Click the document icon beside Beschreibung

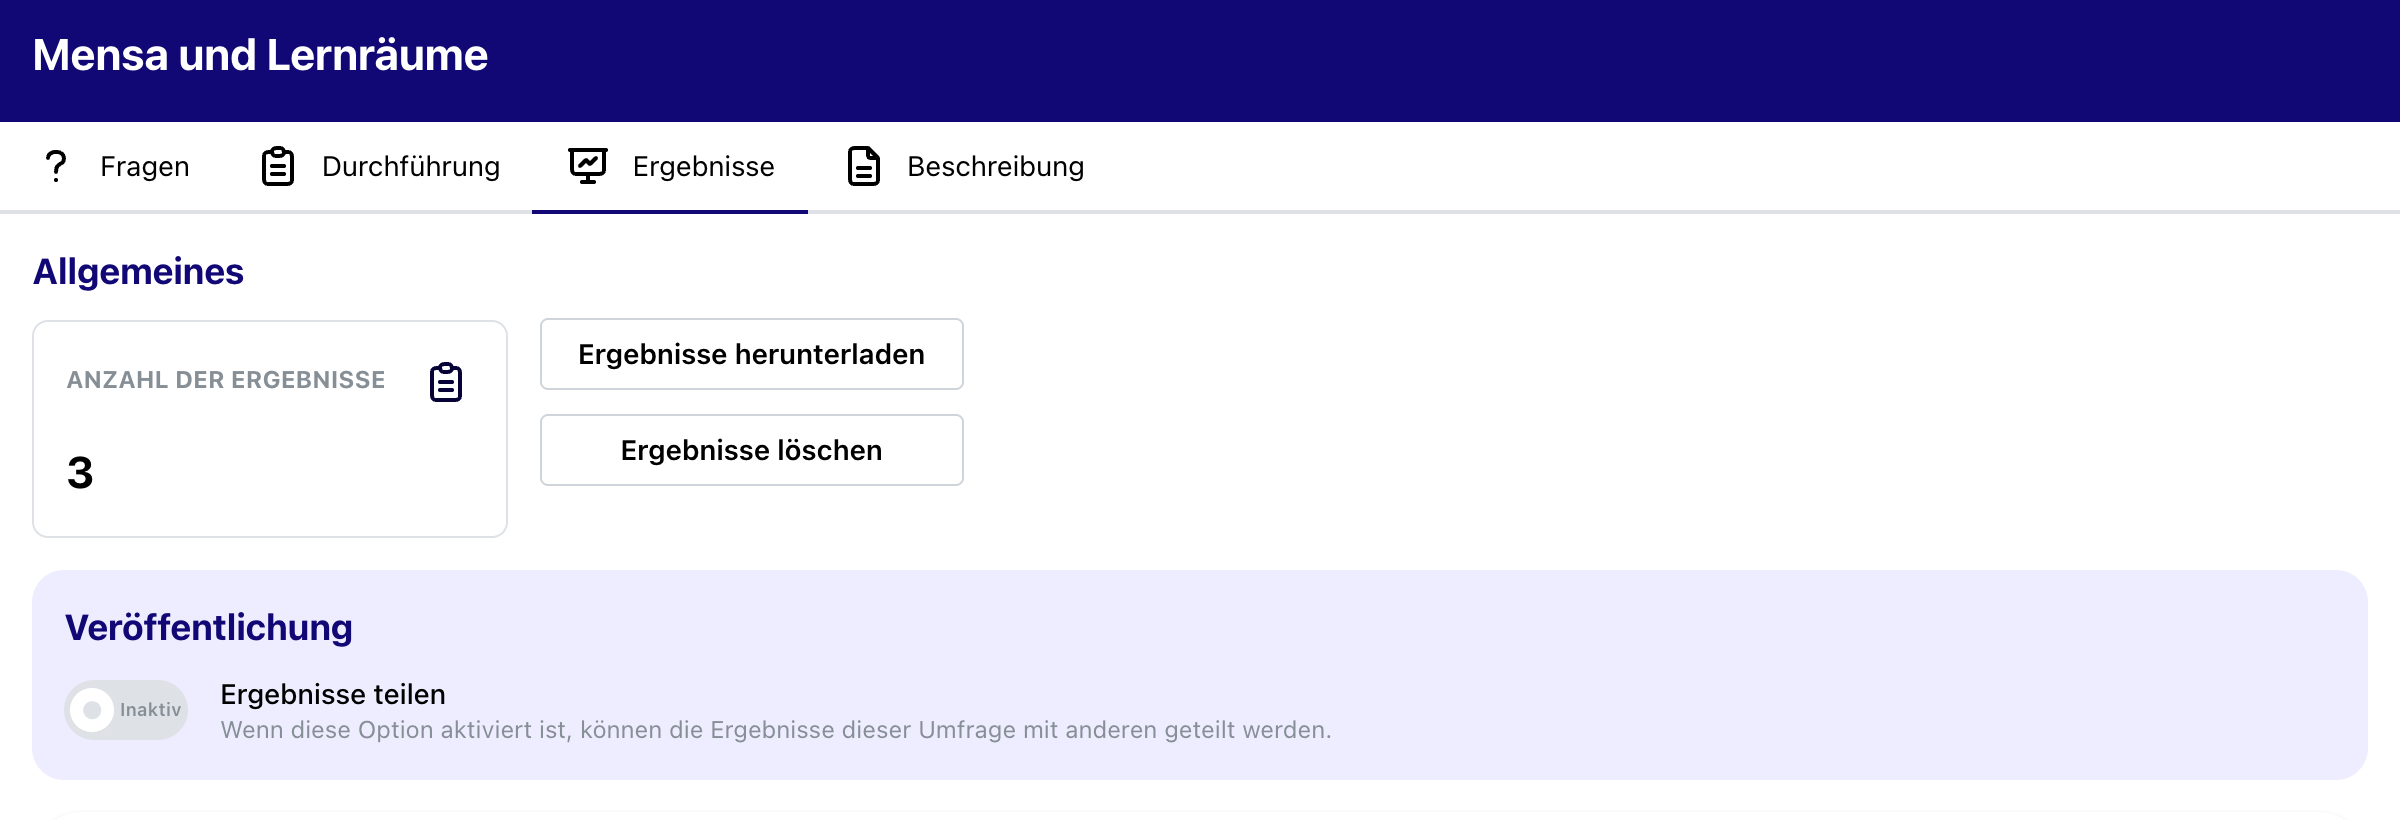(864, 166)
